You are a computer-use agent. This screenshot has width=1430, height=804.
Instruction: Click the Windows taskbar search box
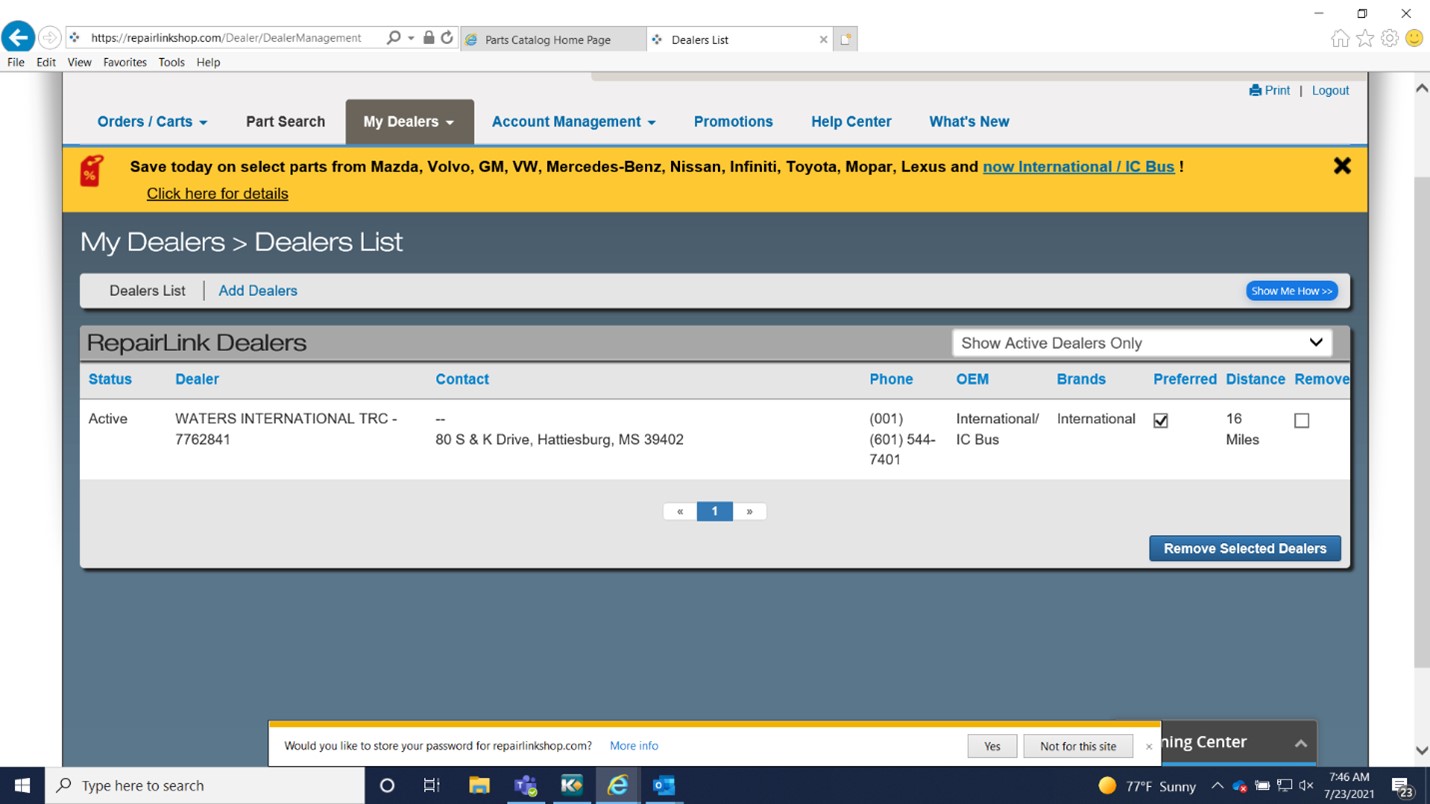pos(205,785)
